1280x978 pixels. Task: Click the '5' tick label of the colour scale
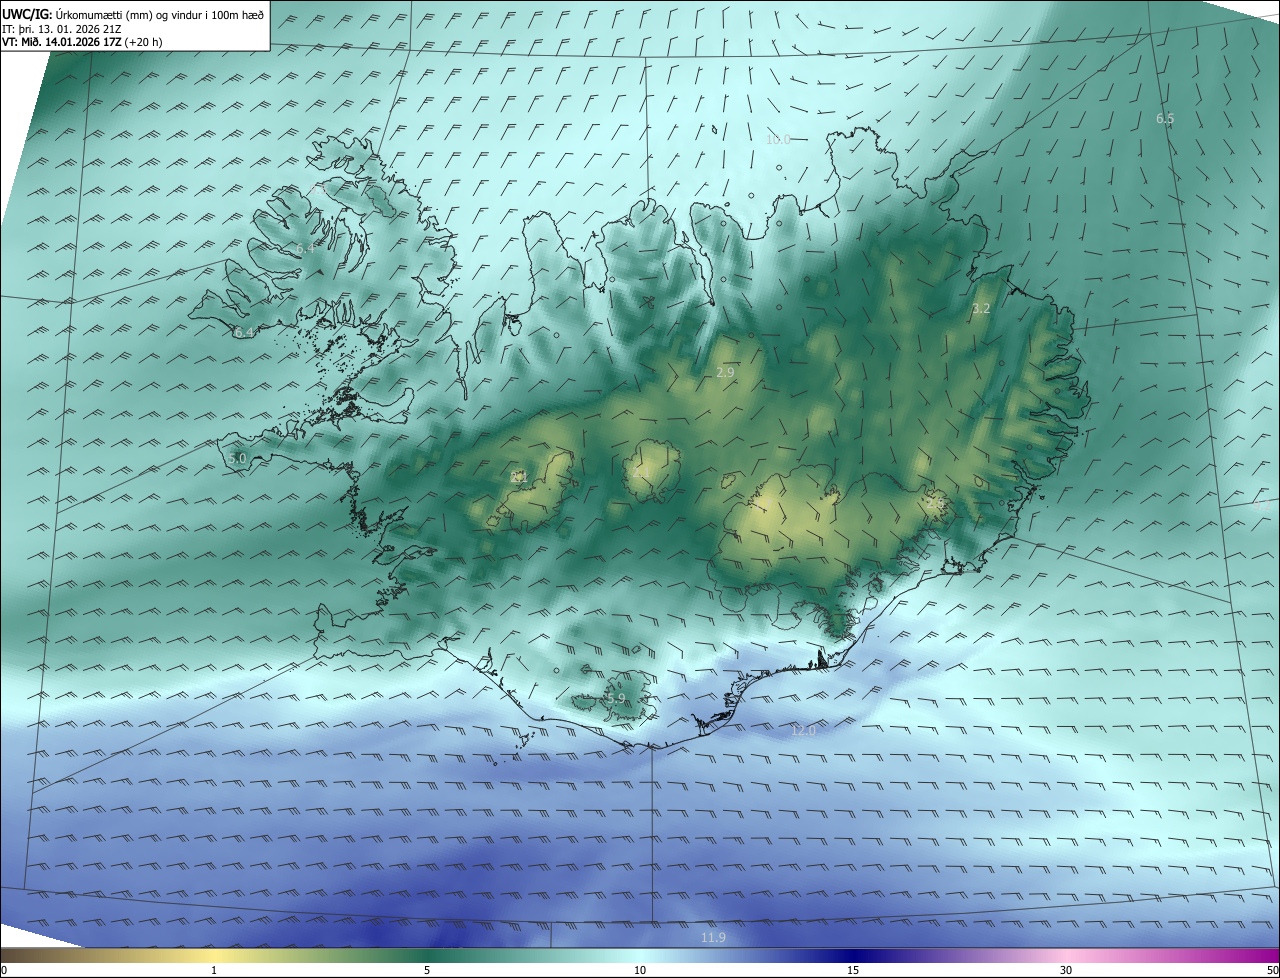(x=427, y=970)
